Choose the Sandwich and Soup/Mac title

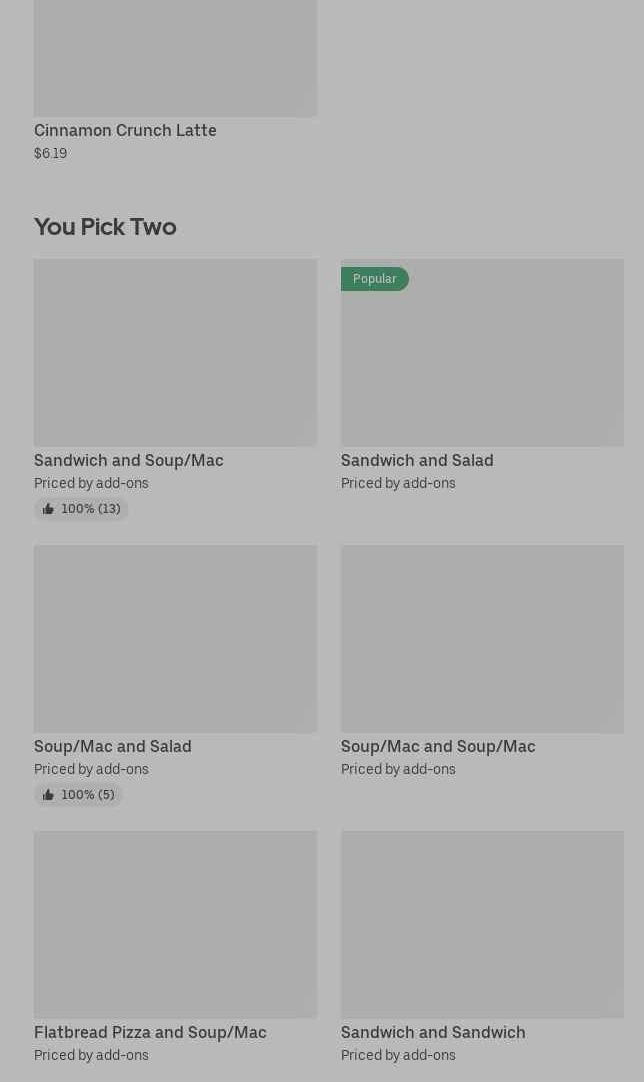coord(128,460)
